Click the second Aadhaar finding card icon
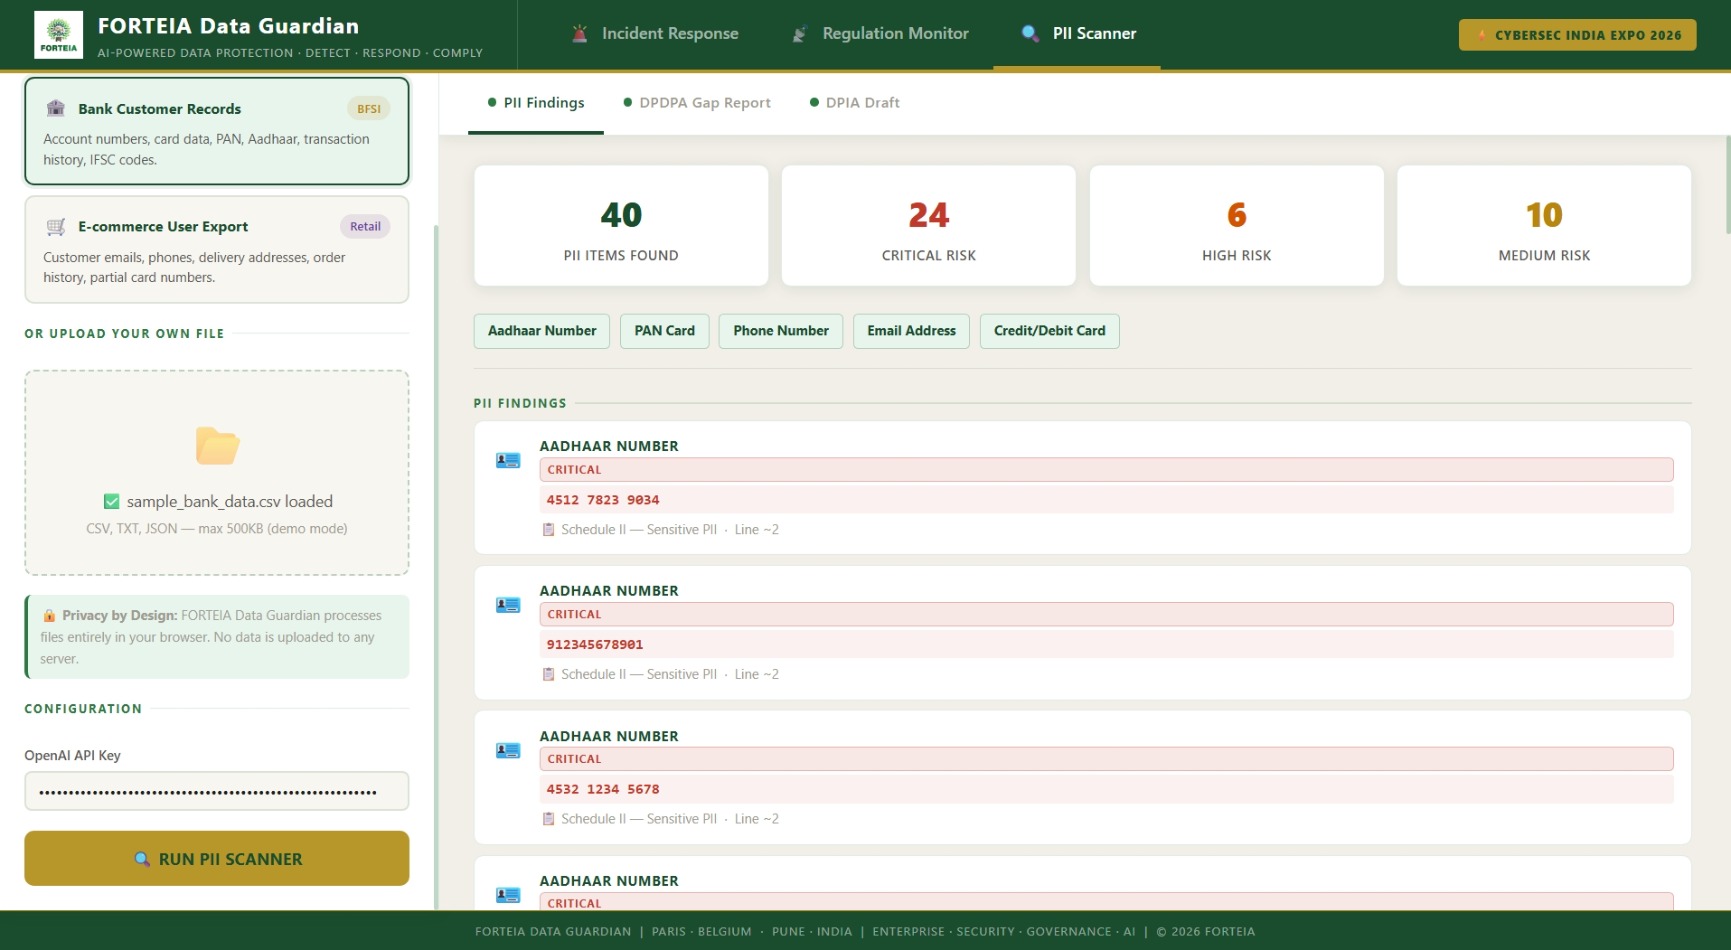The image size is (1731, 950). tap(508, 605)
